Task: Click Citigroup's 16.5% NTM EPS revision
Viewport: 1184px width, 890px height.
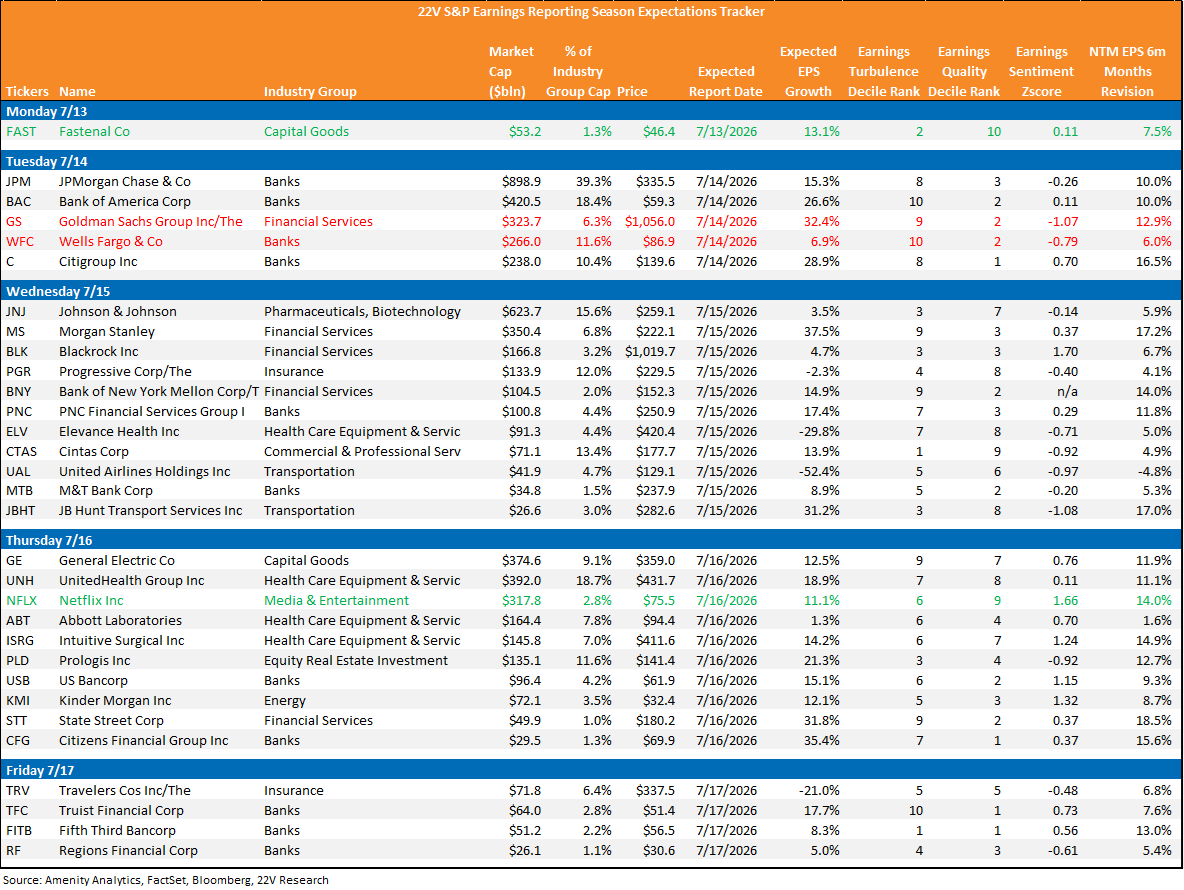Action: click(1154, 262)
